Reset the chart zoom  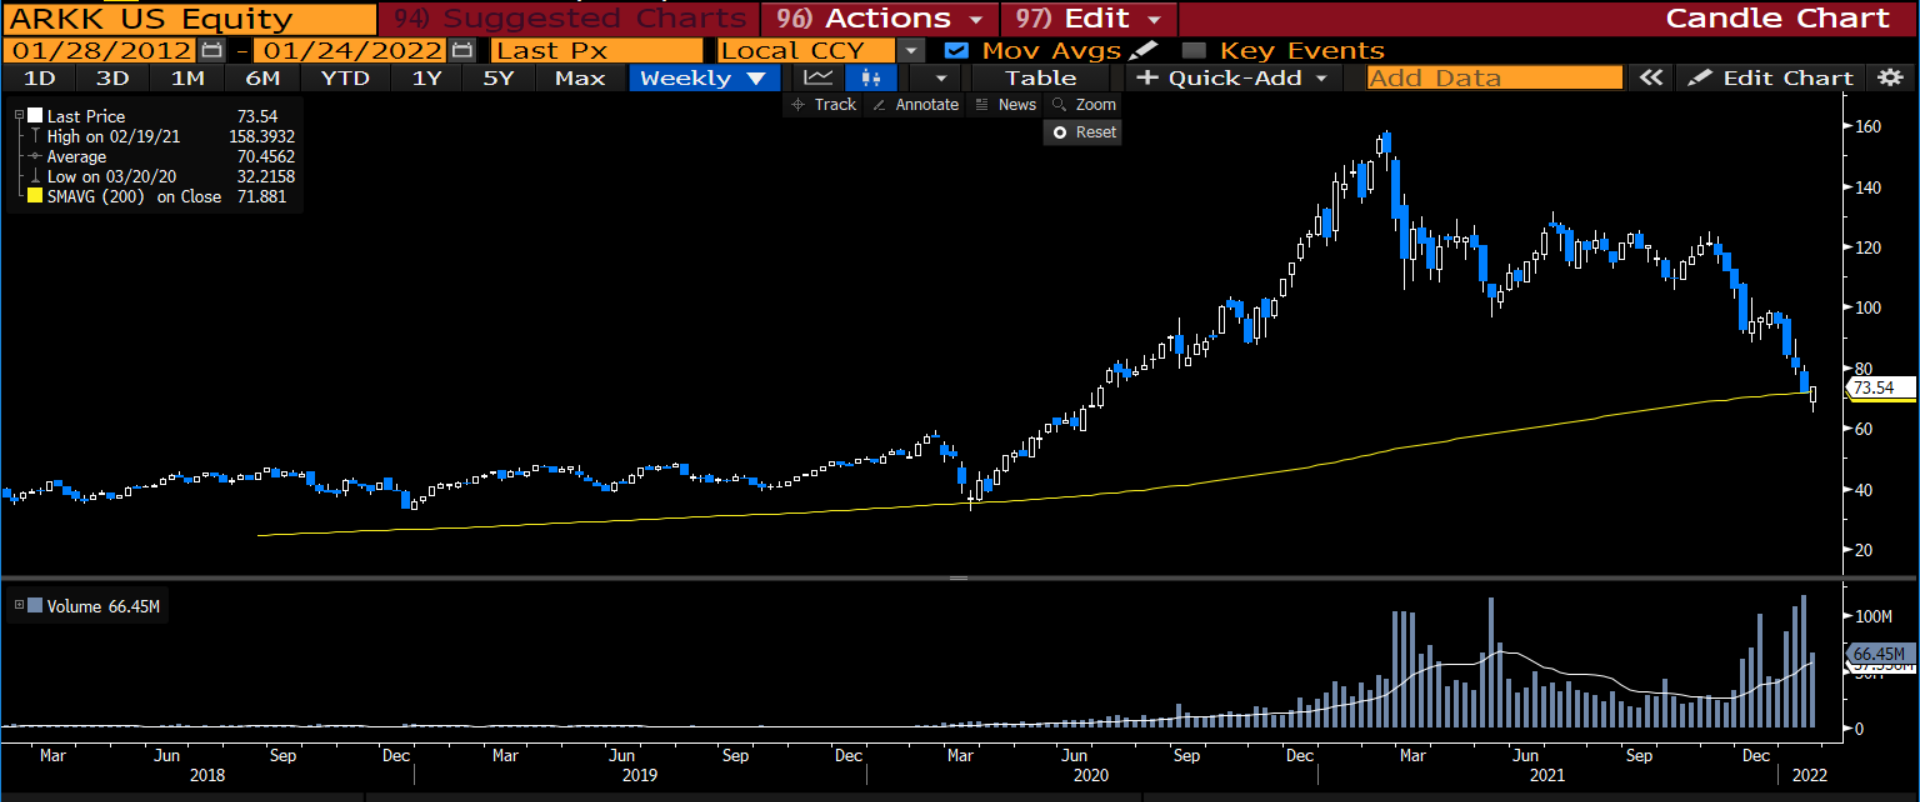click(1083, 132)
